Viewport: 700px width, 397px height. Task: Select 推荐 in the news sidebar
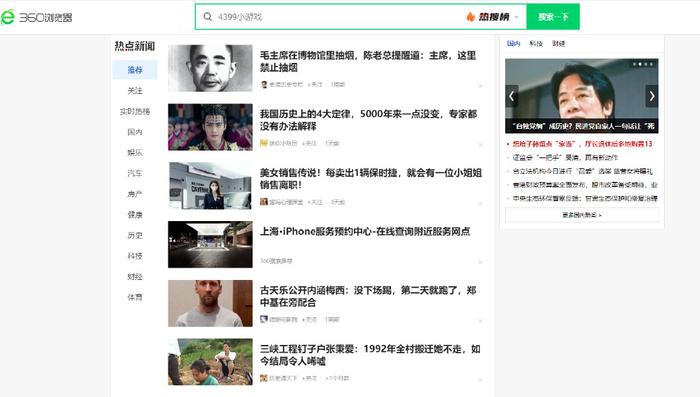coord(135,70)
